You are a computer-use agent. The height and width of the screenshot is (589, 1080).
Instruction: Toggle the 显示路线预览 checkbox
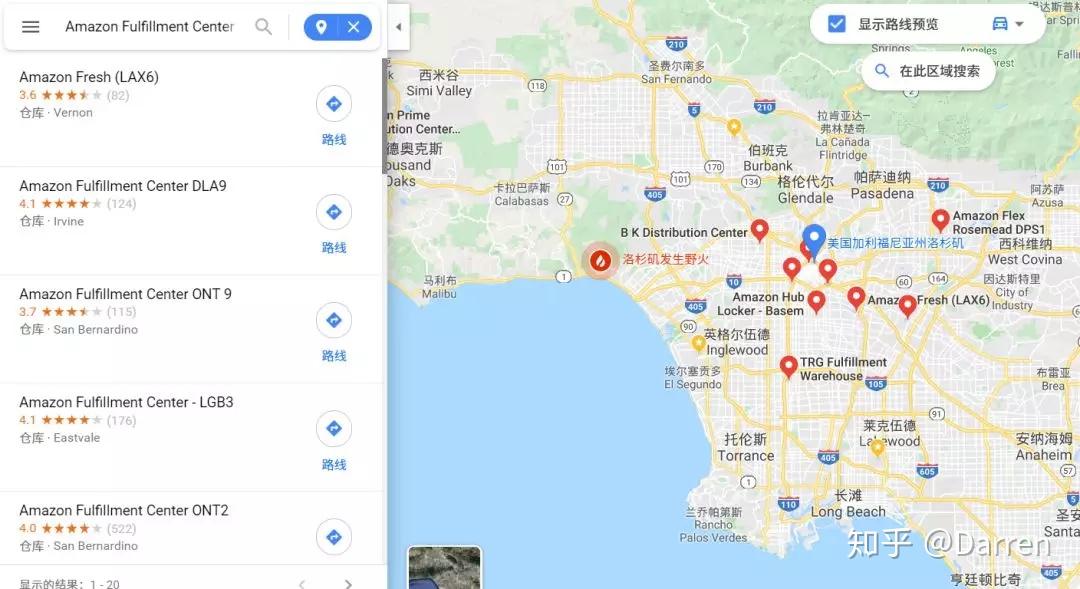coord(836,24)
